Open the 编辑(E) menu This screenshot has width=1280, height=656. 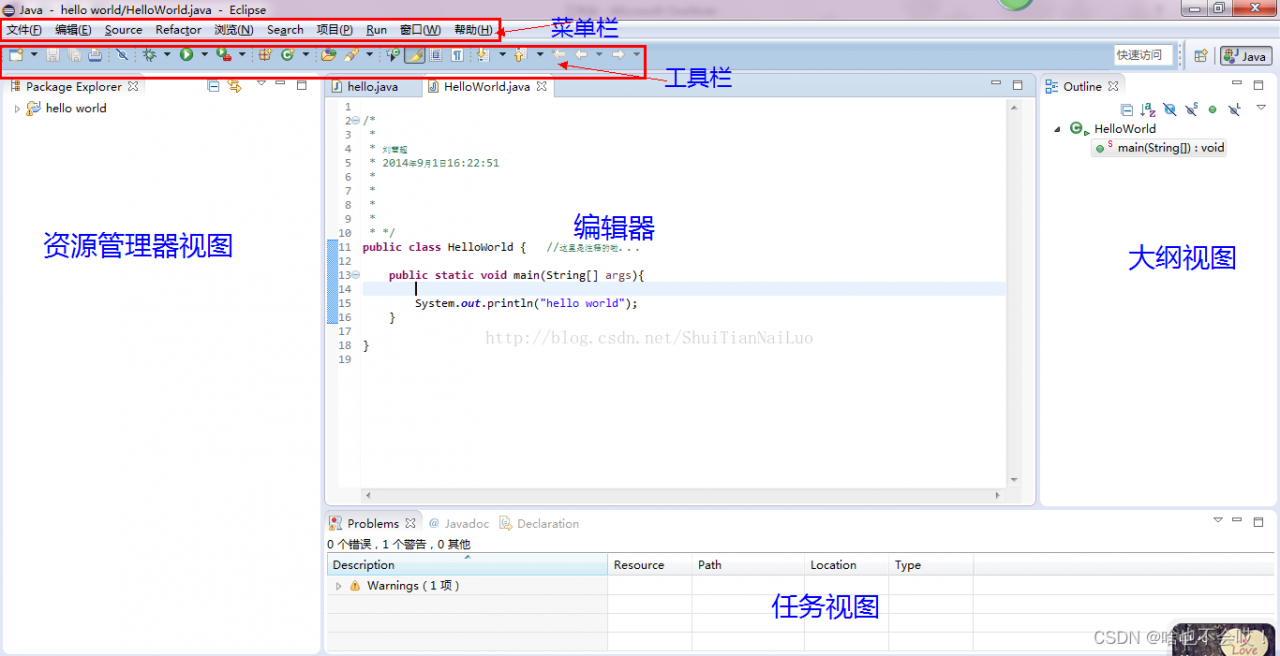(x=73, y=30)
